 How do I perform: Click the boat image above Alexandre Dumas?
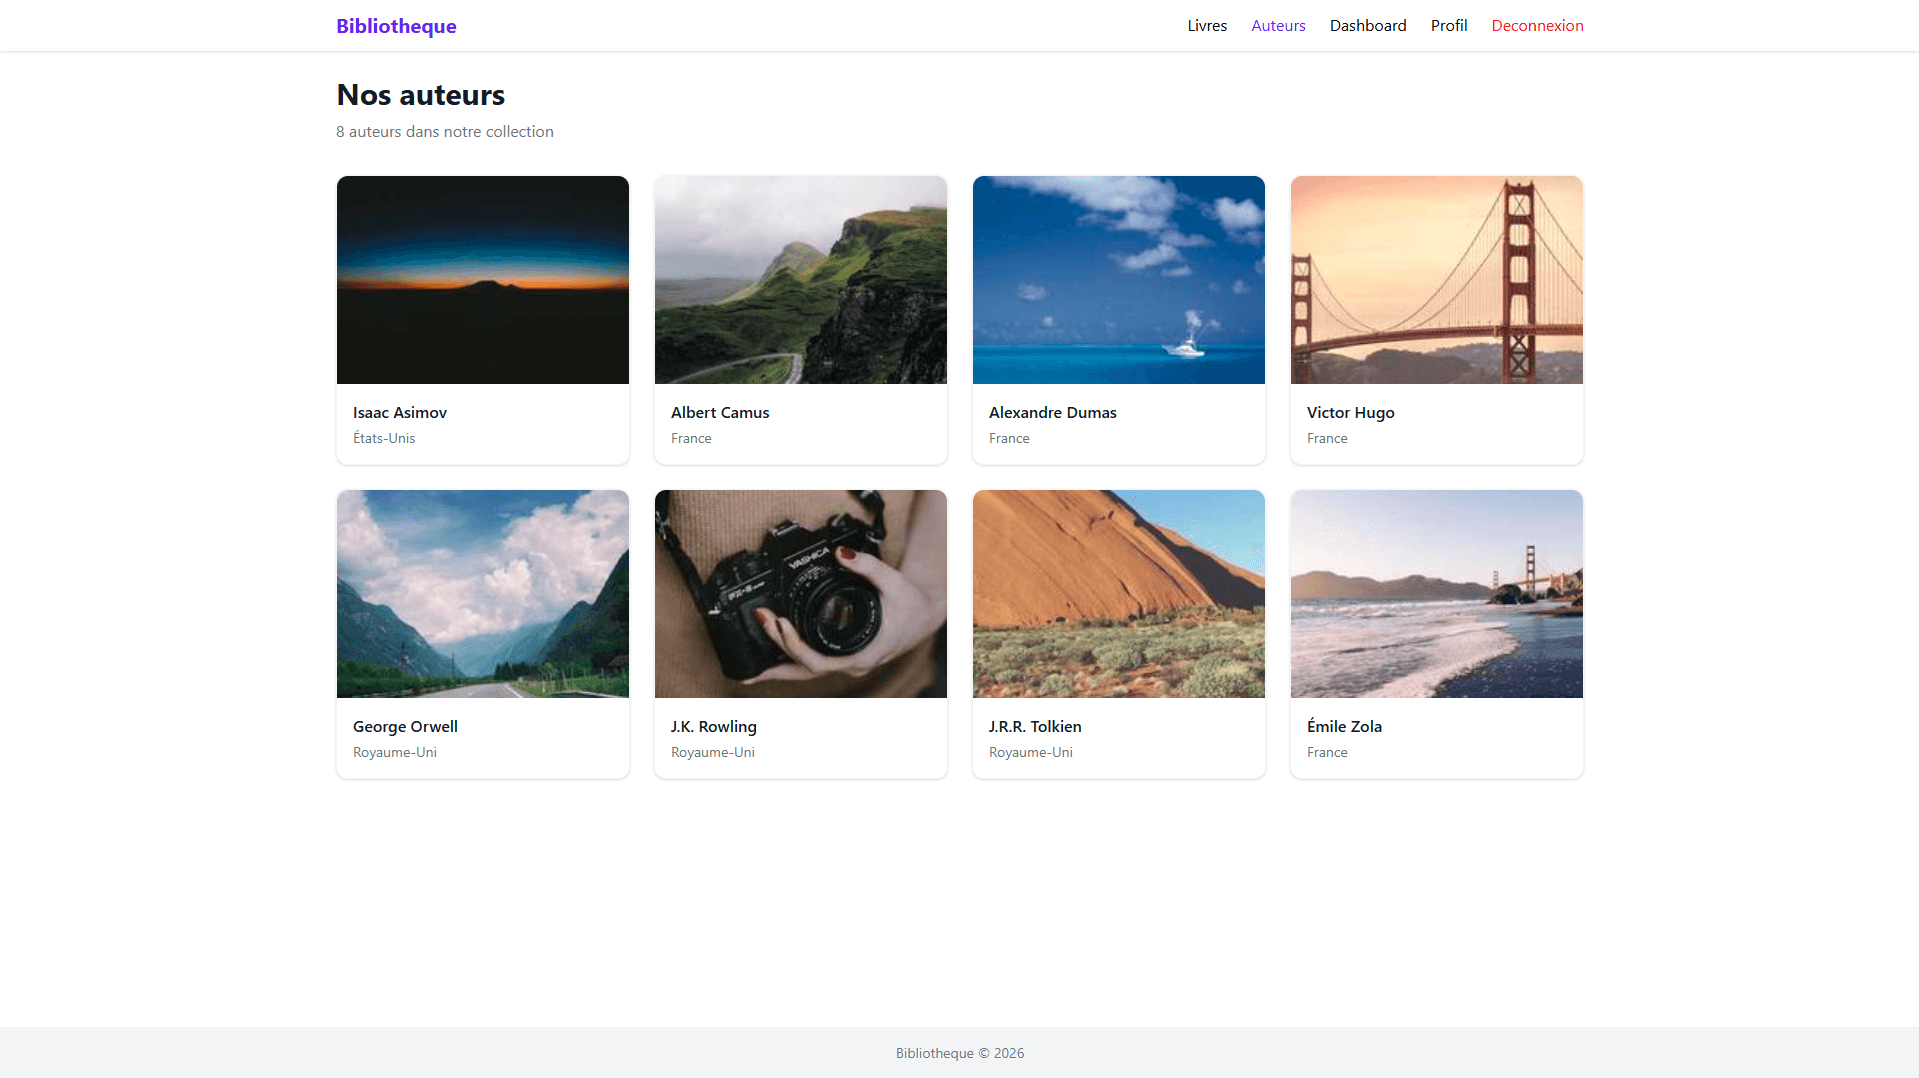(x=1118, y=280)
